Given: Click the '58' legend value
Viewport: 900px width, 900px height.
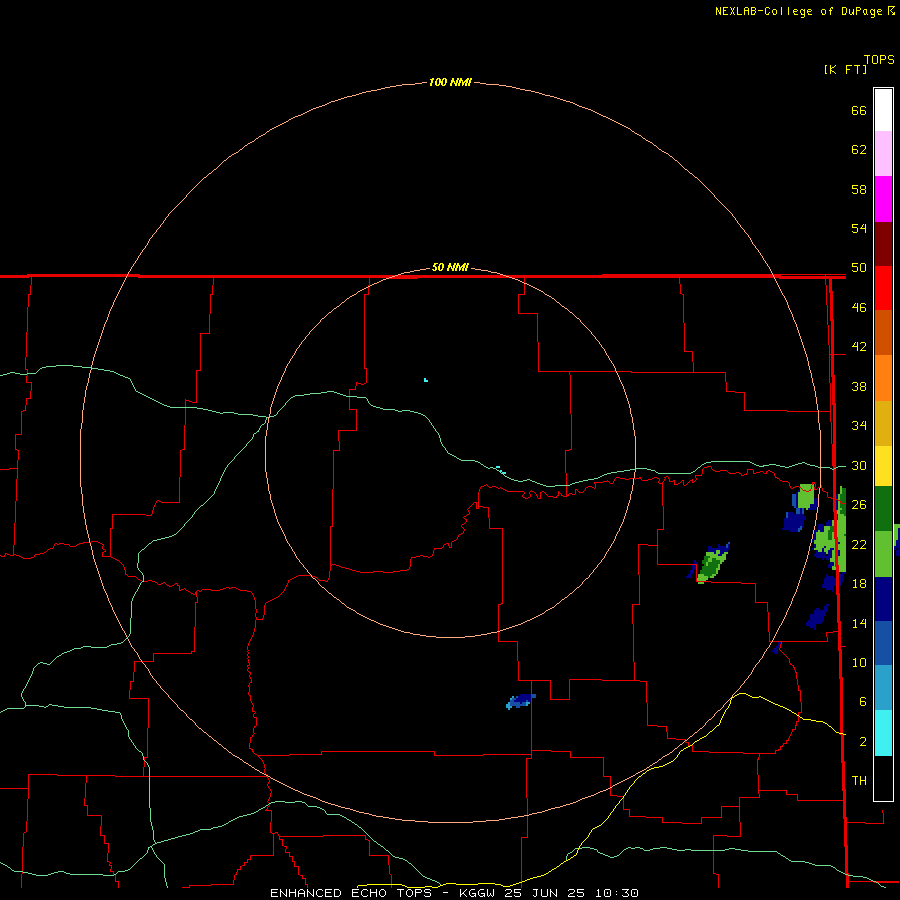Looking at the screenshot, I should click(x=859, y=189).
